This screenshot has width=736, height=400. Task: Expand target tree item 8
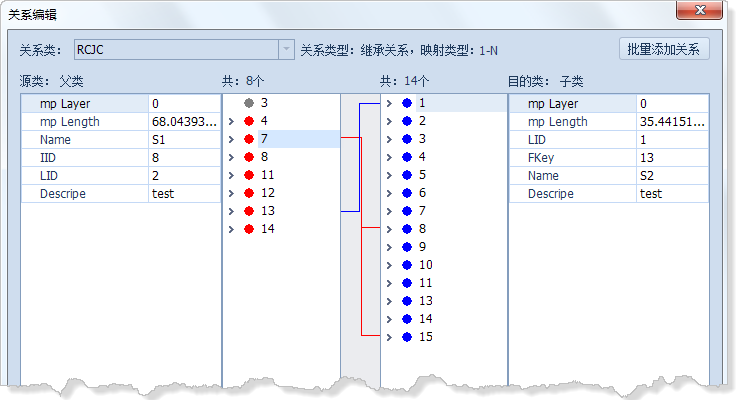(389, 229)
